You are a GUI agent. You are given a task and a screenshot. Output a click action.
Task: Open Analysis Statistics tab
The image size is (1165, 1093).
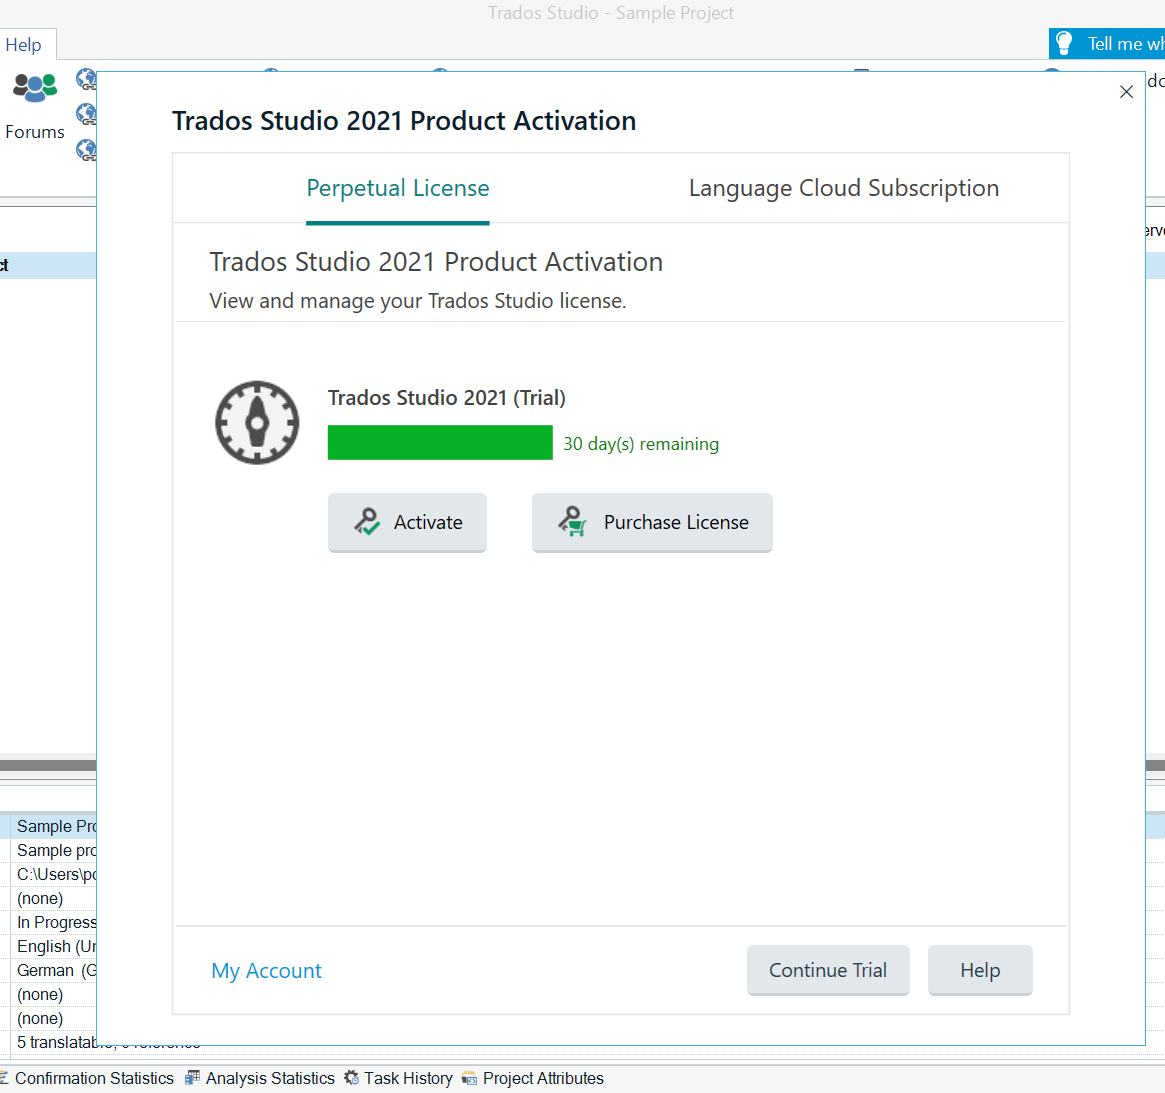click(x=261, y=1078)
